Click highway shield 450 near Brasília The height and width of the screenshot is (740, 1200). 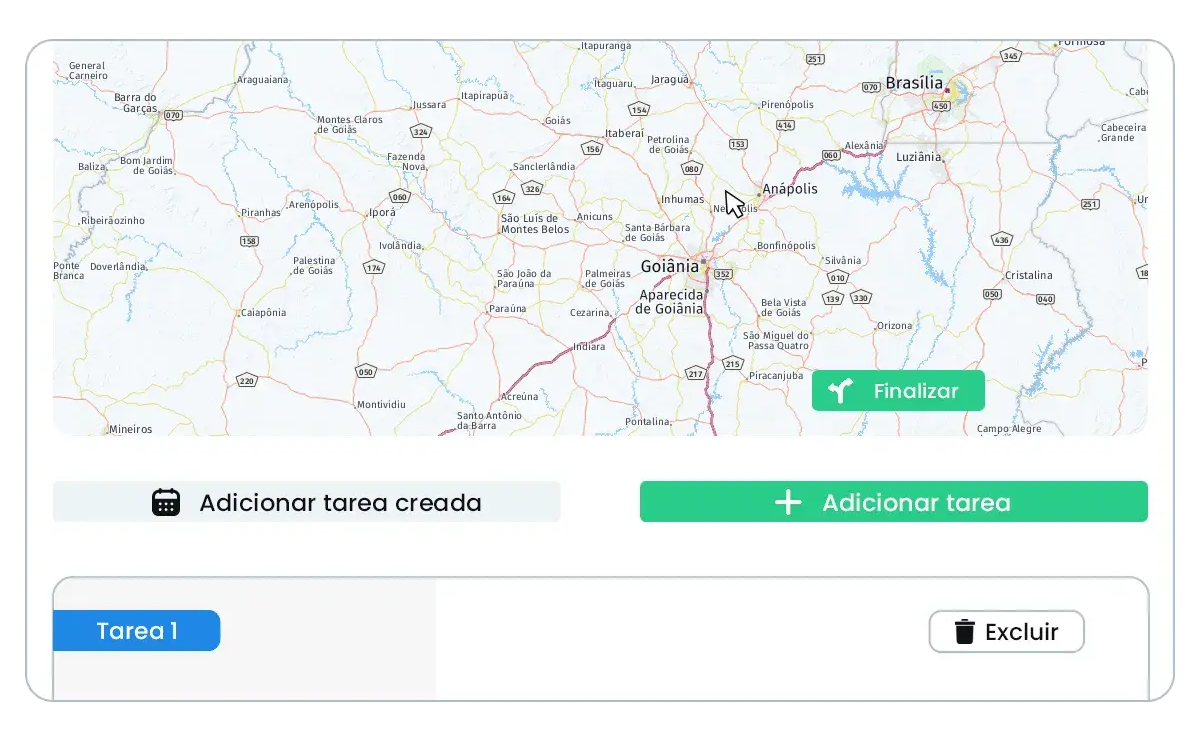click(940, 106)
